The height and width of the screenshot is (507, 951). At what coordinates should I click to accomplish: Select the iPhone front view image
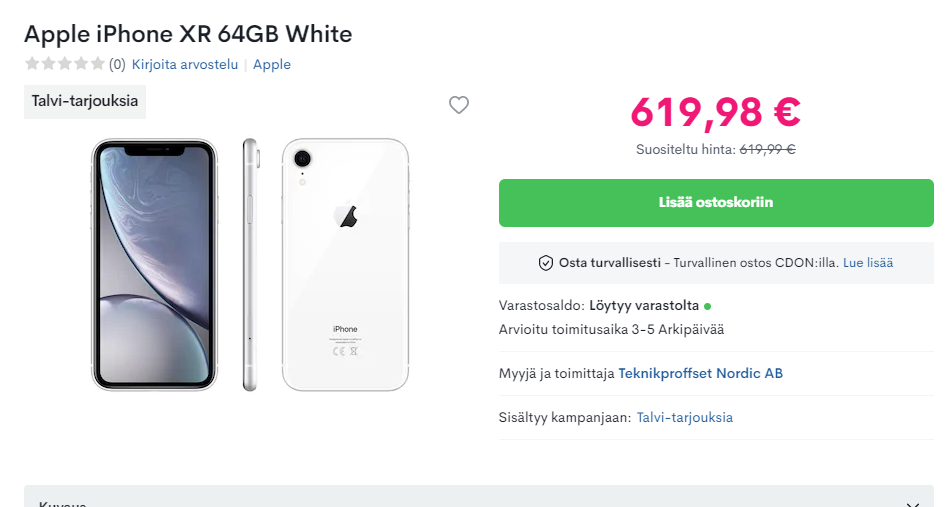pos(154,264)
